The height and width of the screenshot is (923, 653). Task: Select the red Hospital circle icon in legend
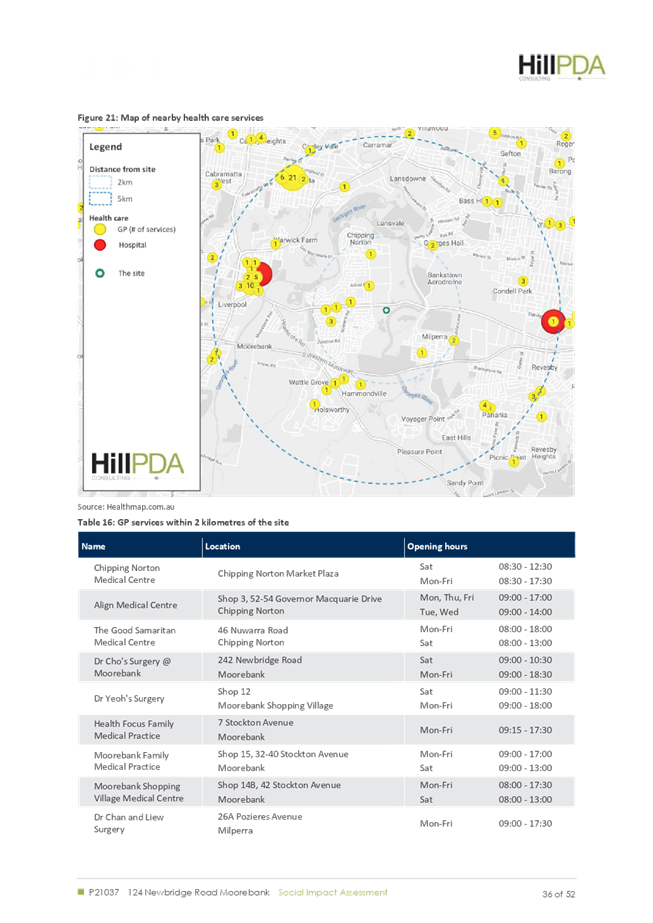(x=100, y=245)
